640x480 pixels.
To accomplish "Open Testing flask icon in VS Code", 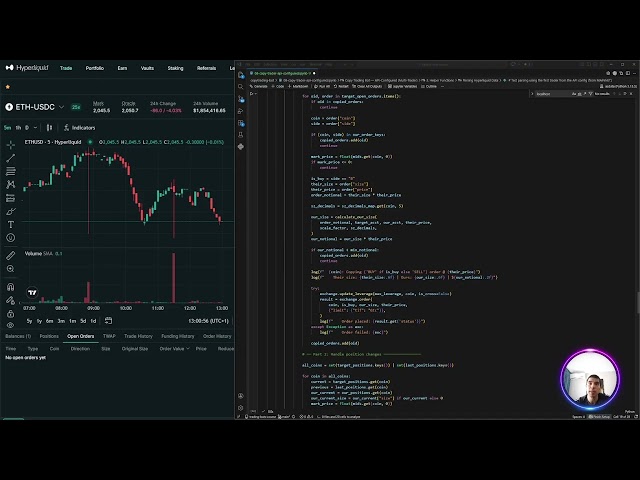I will point(241,135).
